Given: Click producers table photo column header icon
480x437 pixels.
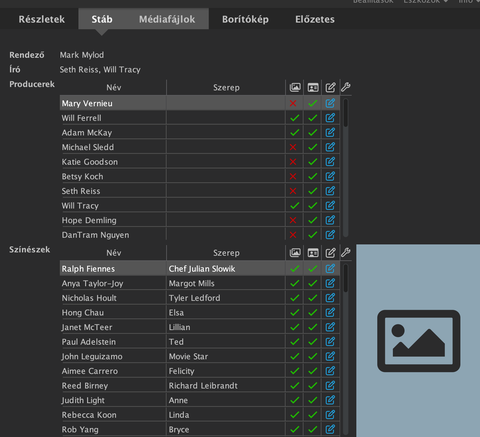Looking at the screenshot, I should (x=295, y=88).
